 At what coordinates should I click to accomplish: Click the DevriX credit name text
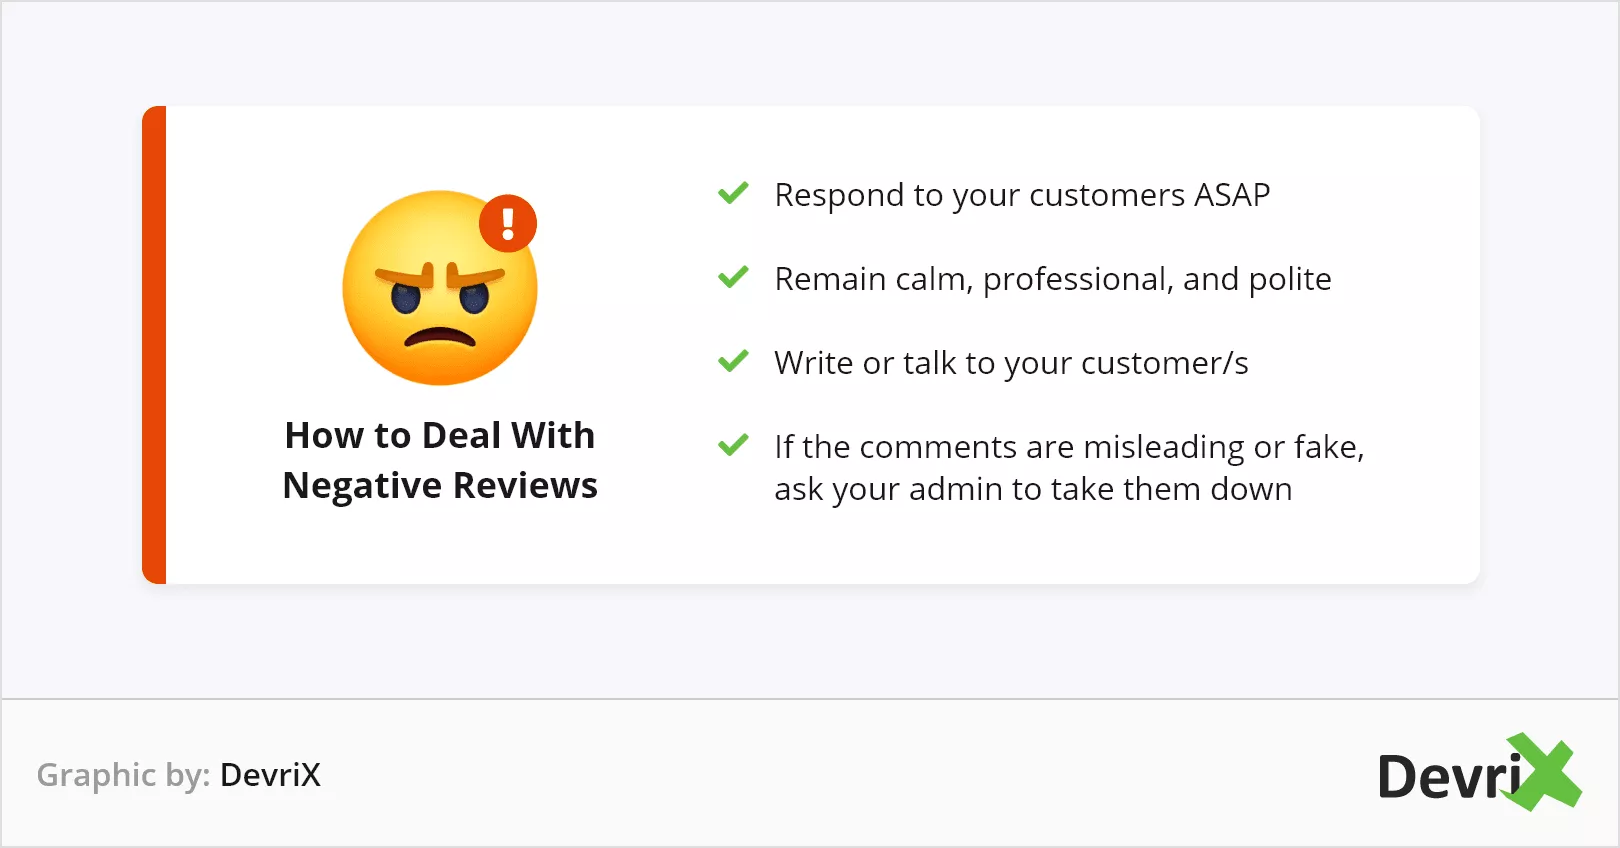tap(270, 775)
